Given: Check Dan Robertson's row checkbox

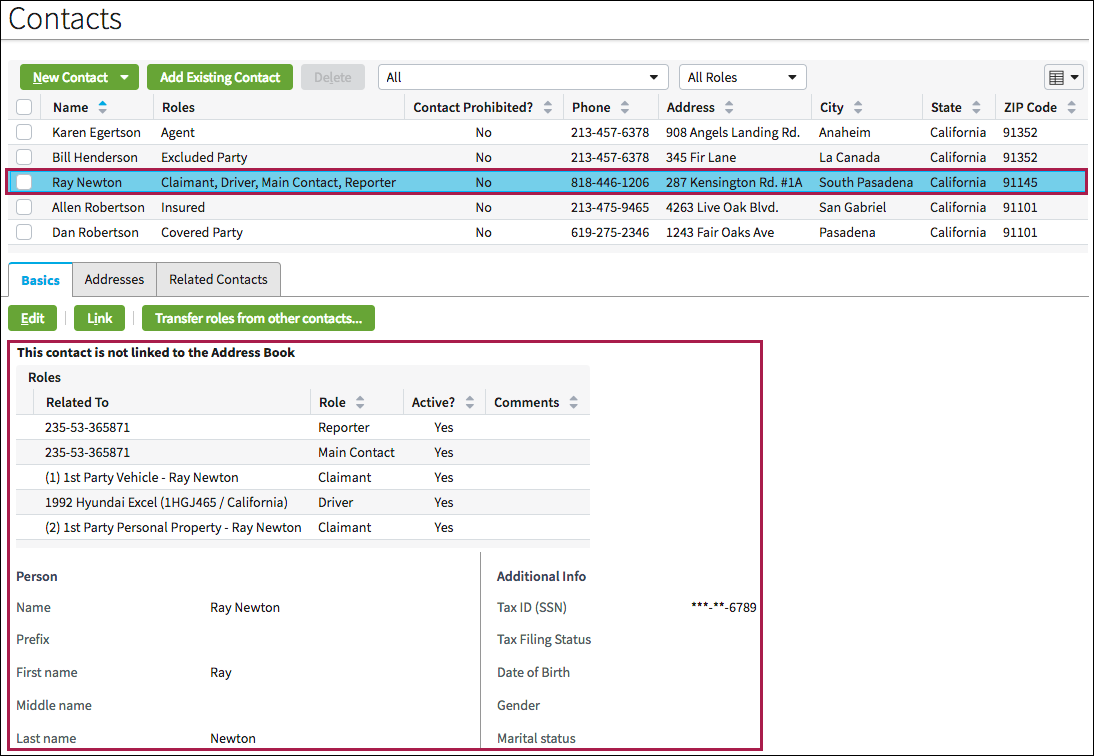Looking at the screenshot, I should point(24,232).
